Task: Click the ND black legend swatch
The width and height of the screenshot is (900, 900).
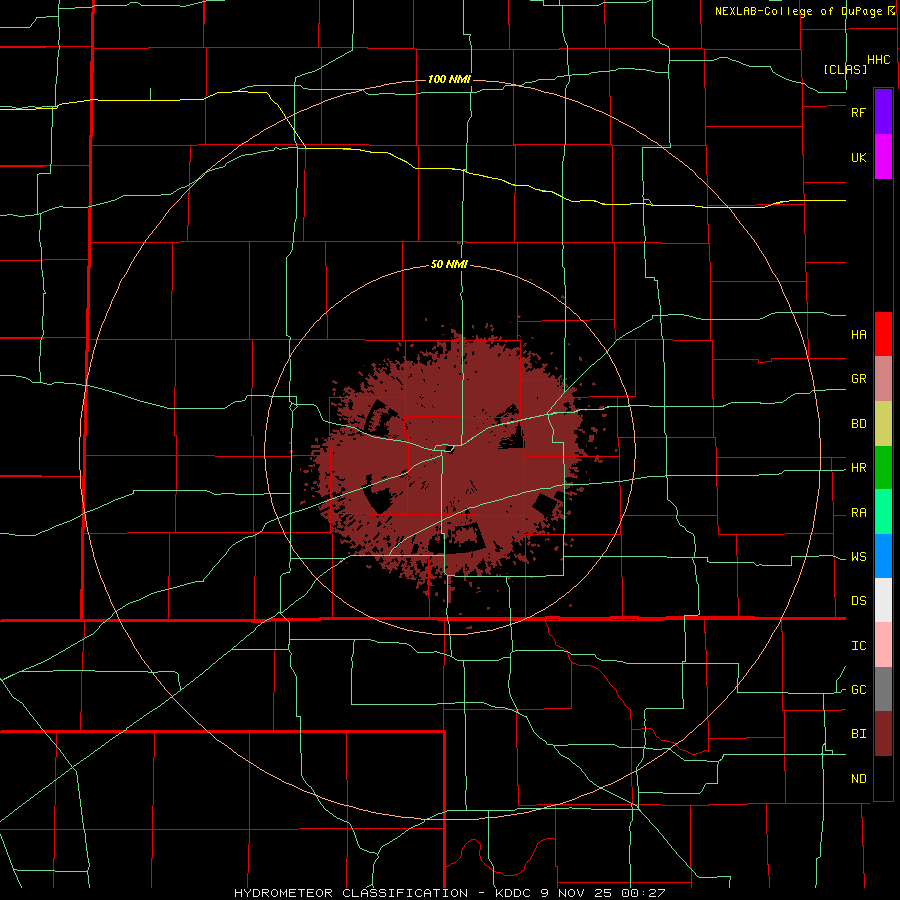Action: [883, 778]
